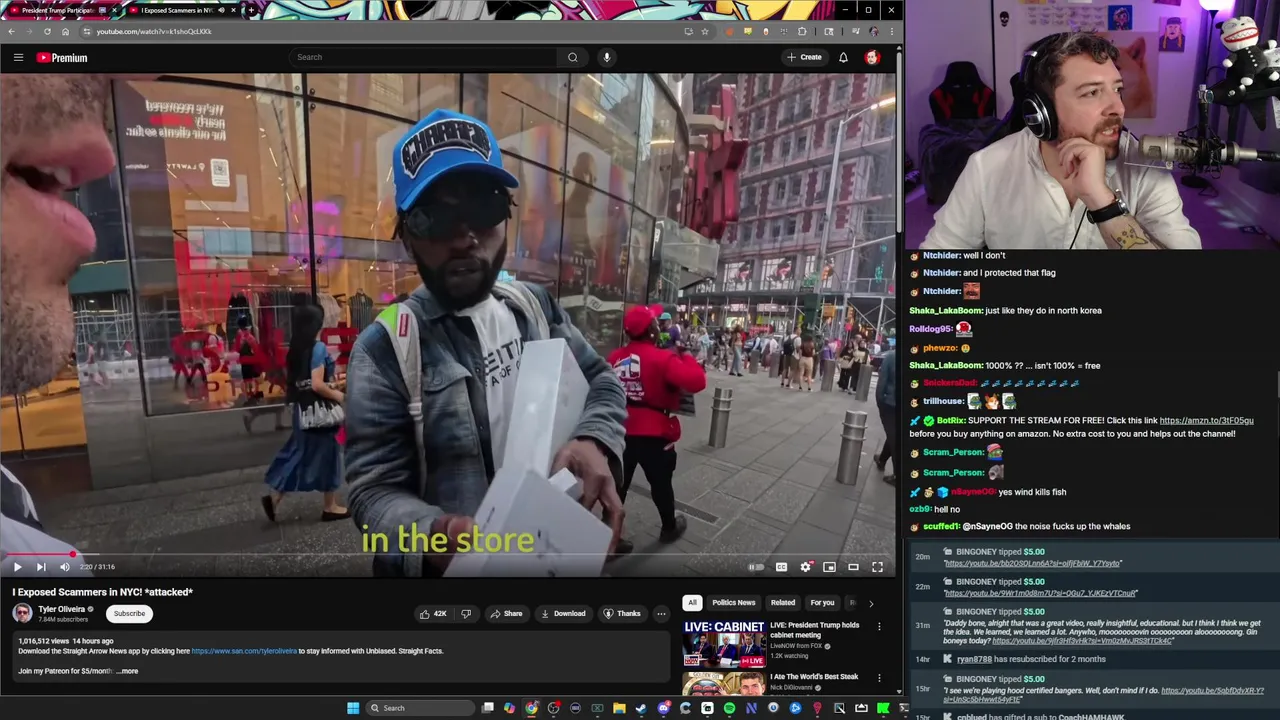Open Steam from the taskbar
Viewport: 1280px width, 720px height.
click(x=641, y=708)
